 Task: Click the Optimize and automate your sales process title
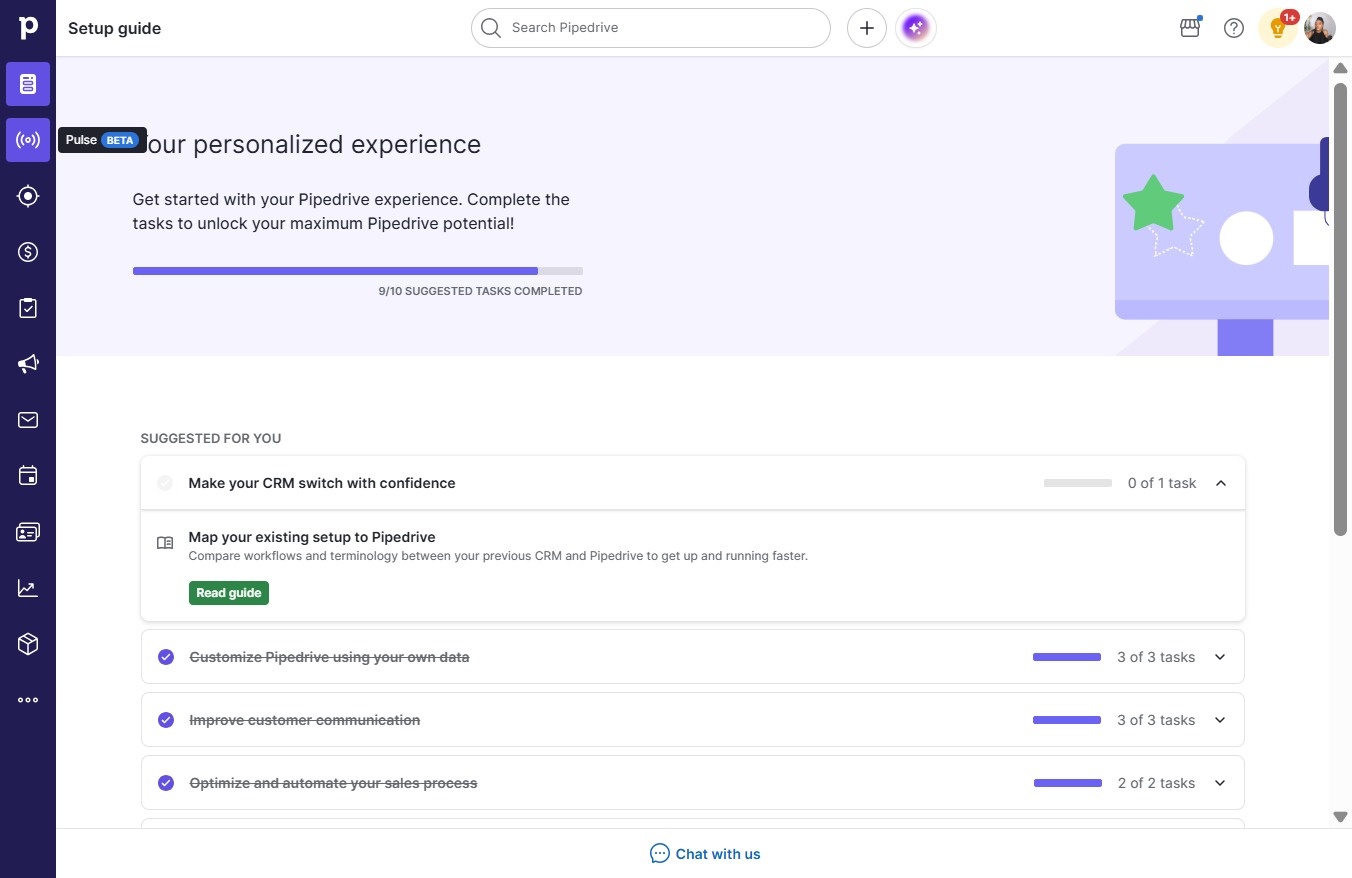point(333,783)
